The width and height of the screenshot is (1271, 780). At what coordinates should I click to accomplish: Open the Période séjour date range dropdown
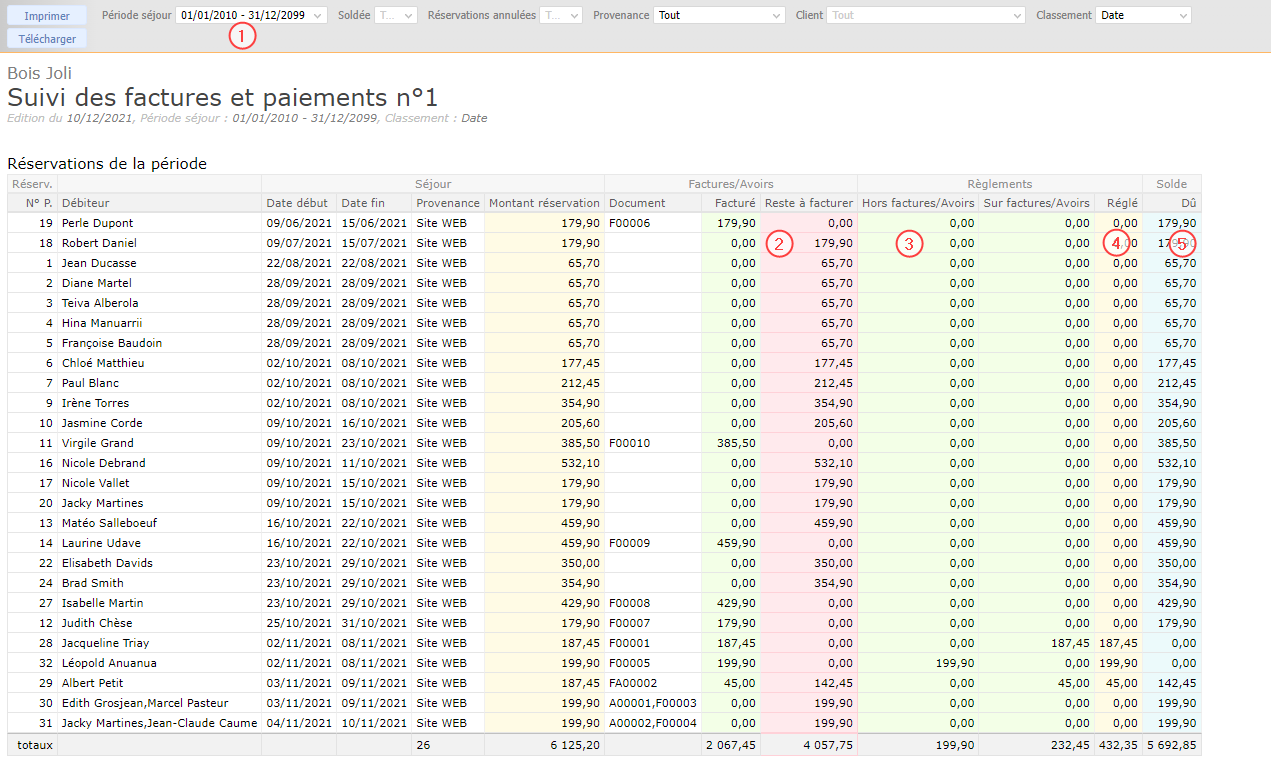[251, 16]
